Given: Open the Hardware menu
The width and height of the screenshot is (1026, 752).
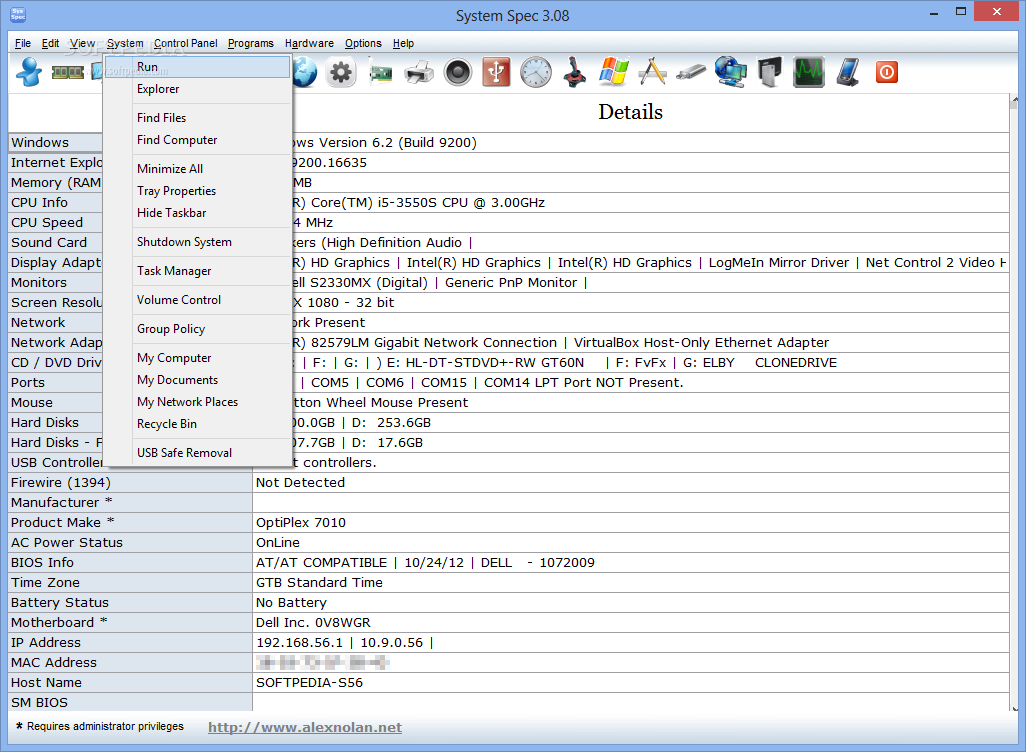Looking at the screenshot, I should 309,43.
